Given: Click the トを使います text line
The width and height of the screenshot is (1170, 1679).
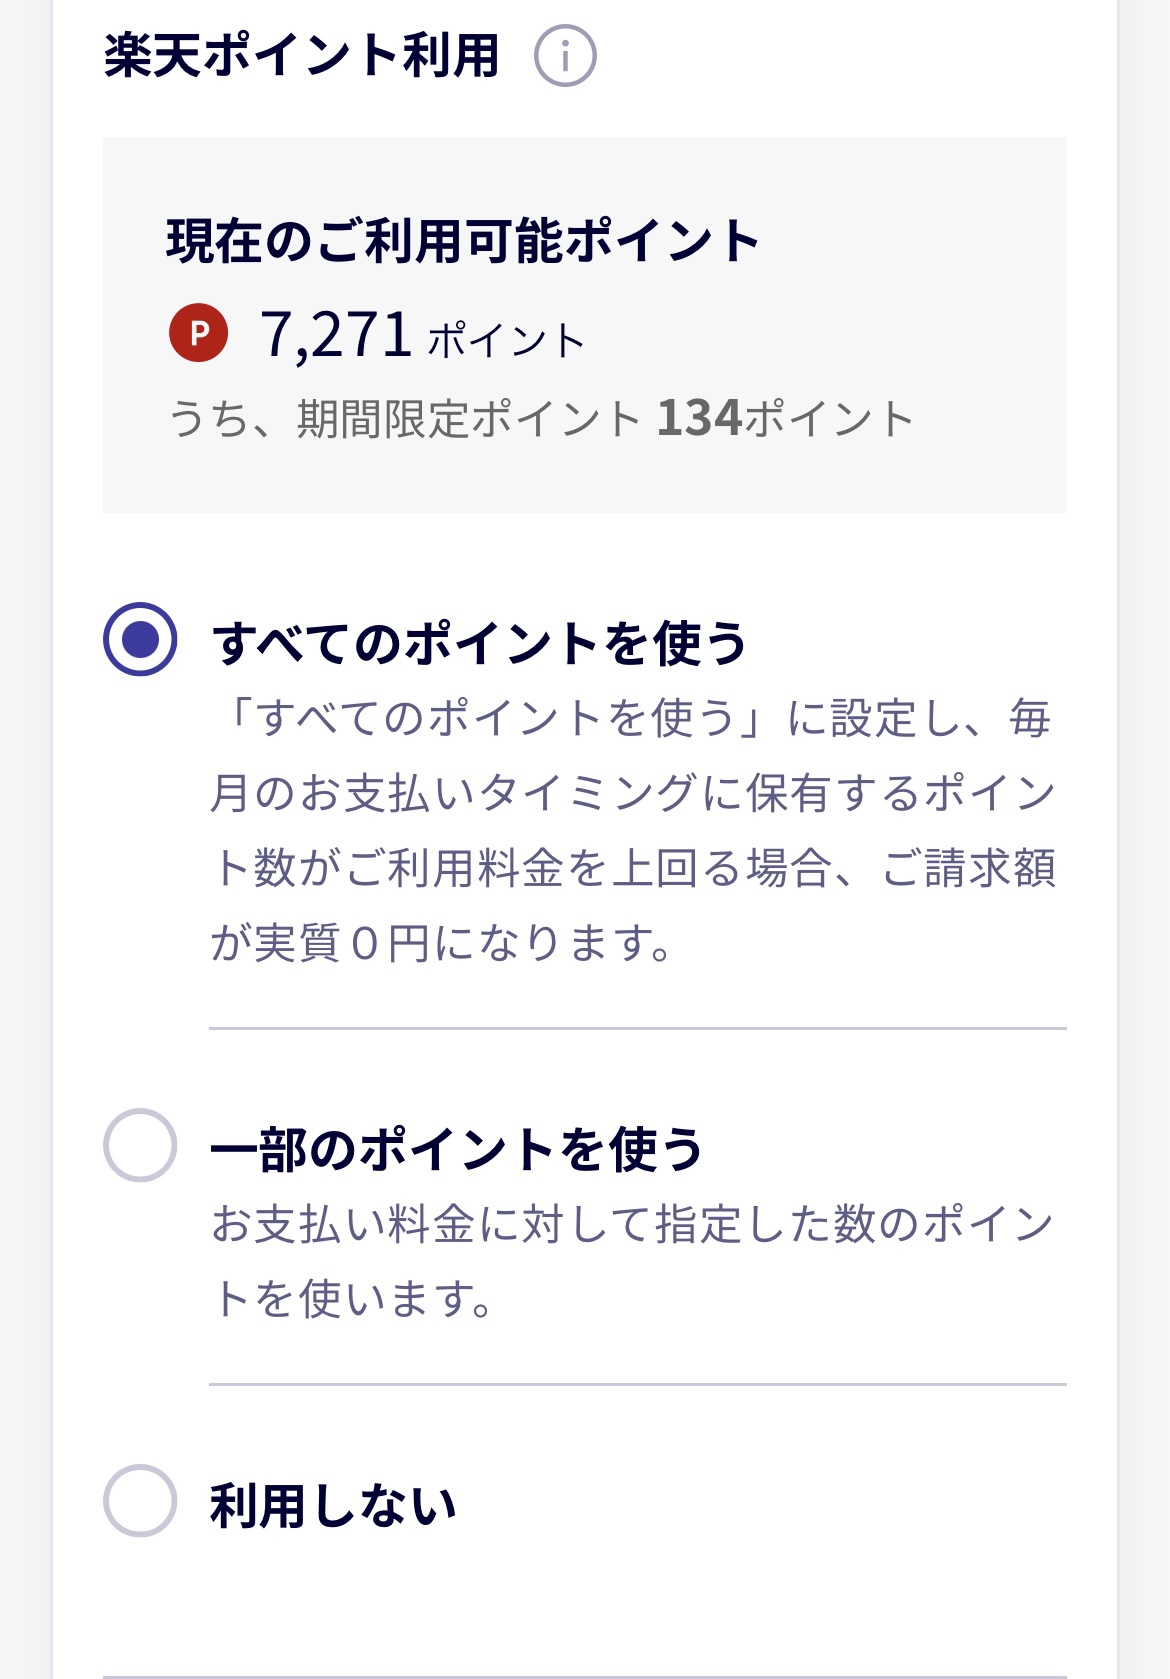Looking at the screenshot, I should (x=354, y=1299).
